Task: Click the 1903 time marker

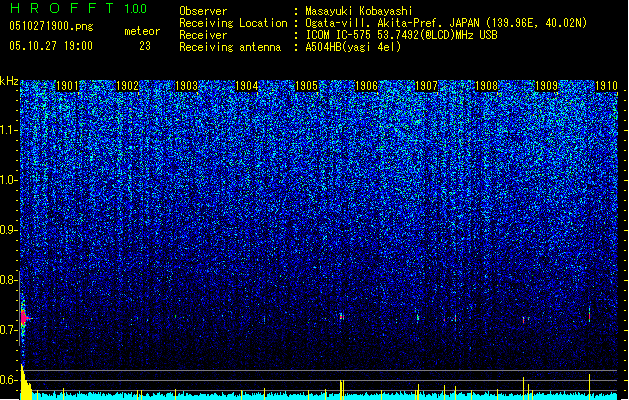Action: click(187, 86)
